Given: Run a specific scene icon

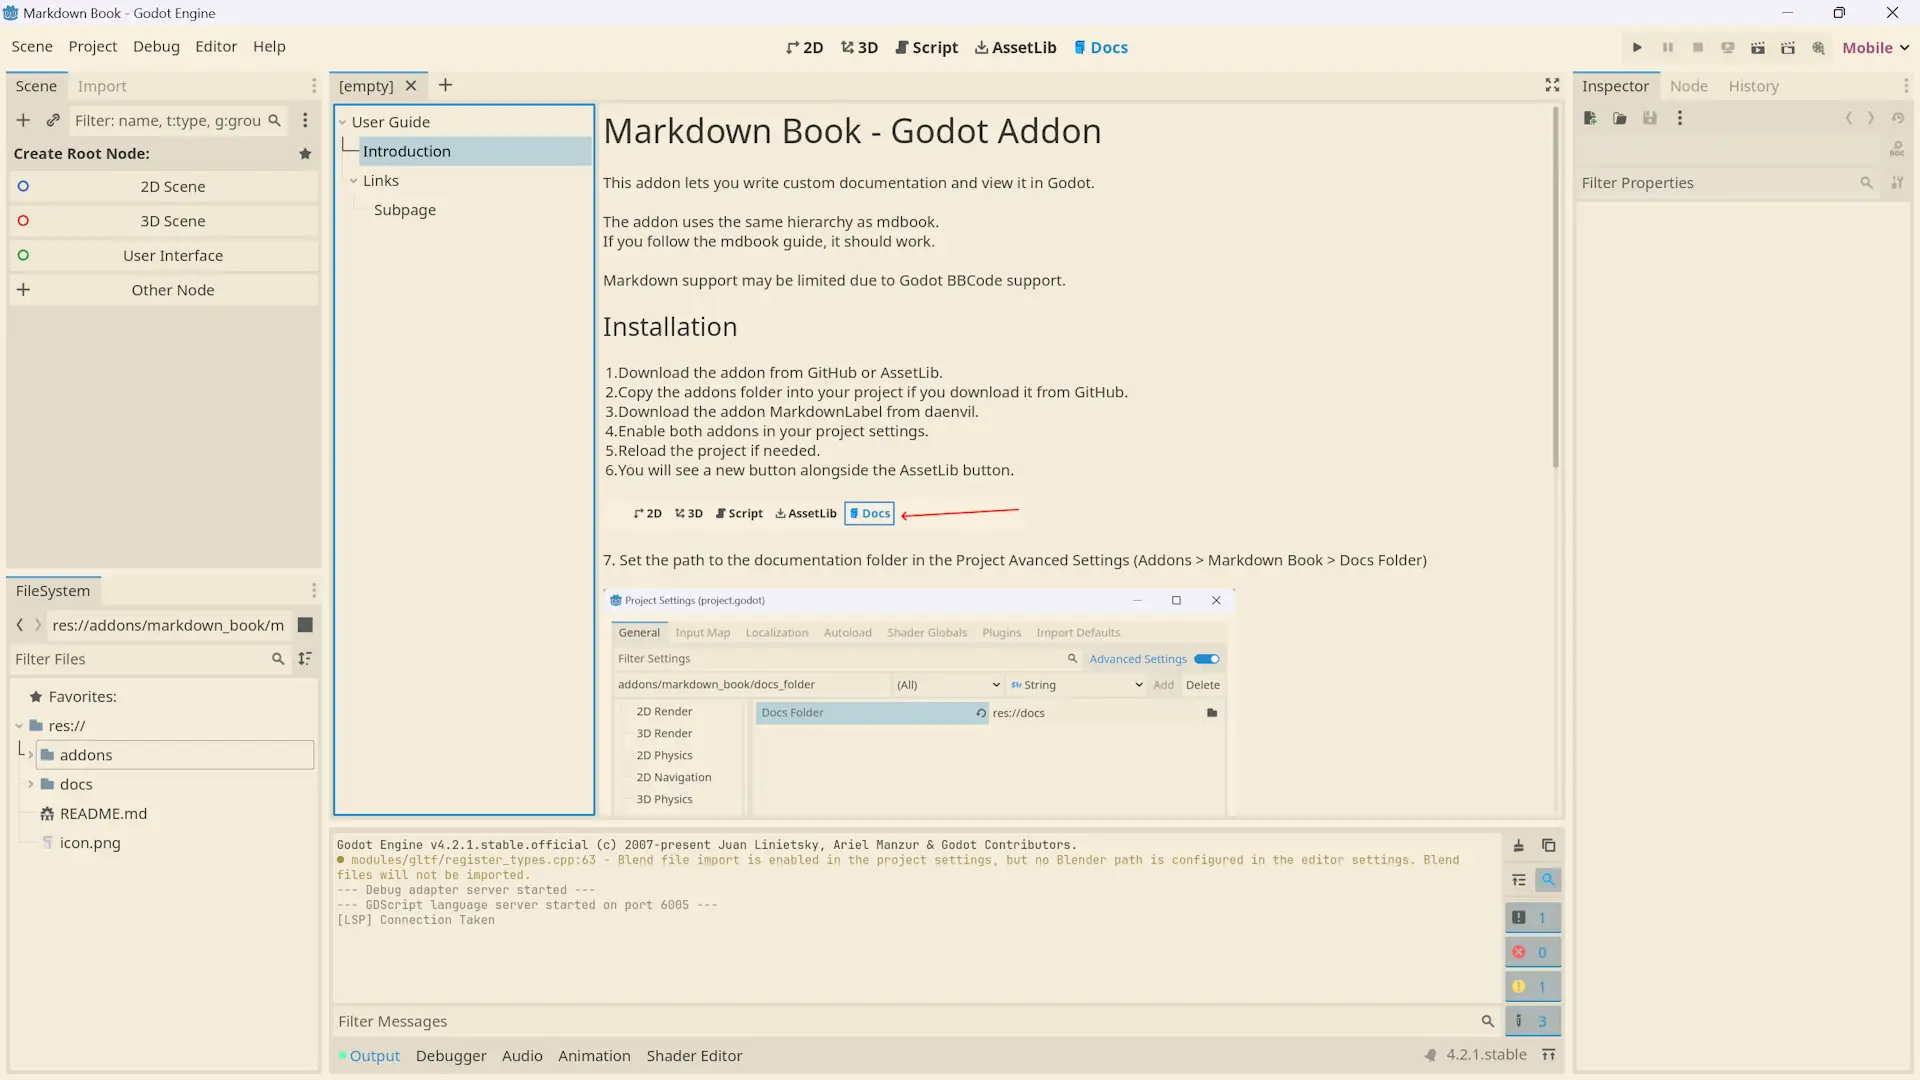Looking at the screenshot, I should [x=1788, y=47].
